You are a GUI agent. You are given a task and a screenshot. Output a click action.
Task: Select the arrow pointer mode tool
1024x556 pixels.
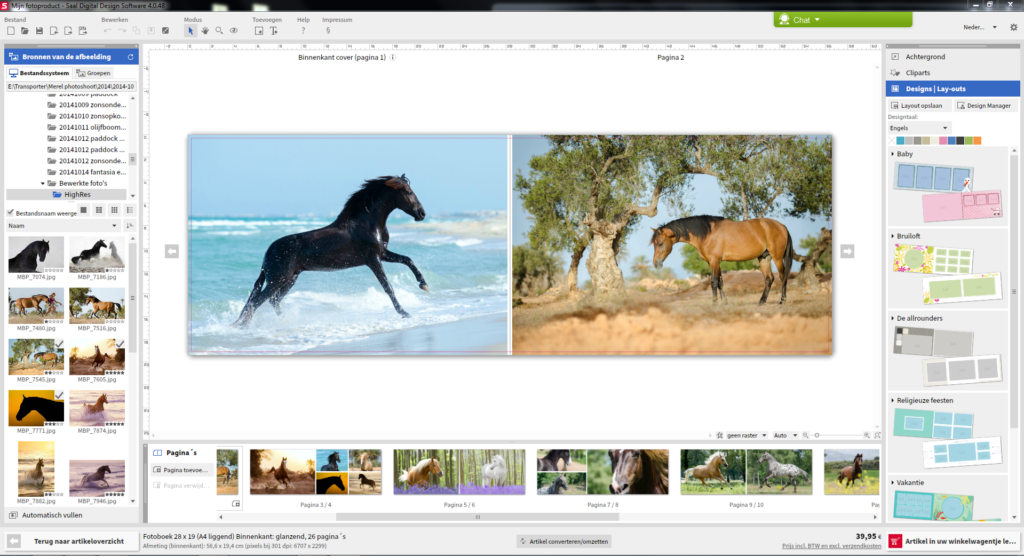coord(190,31)
